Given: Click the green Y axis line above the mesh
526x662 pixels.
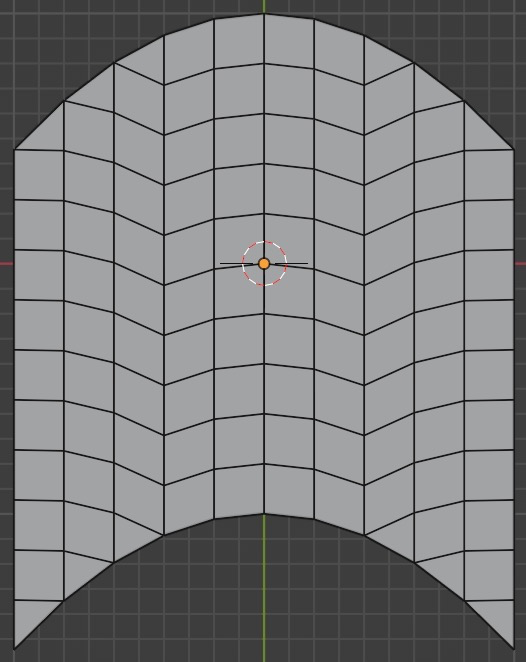Looking at the screenshot, I should pyautogui.click(x=264, y=6).
